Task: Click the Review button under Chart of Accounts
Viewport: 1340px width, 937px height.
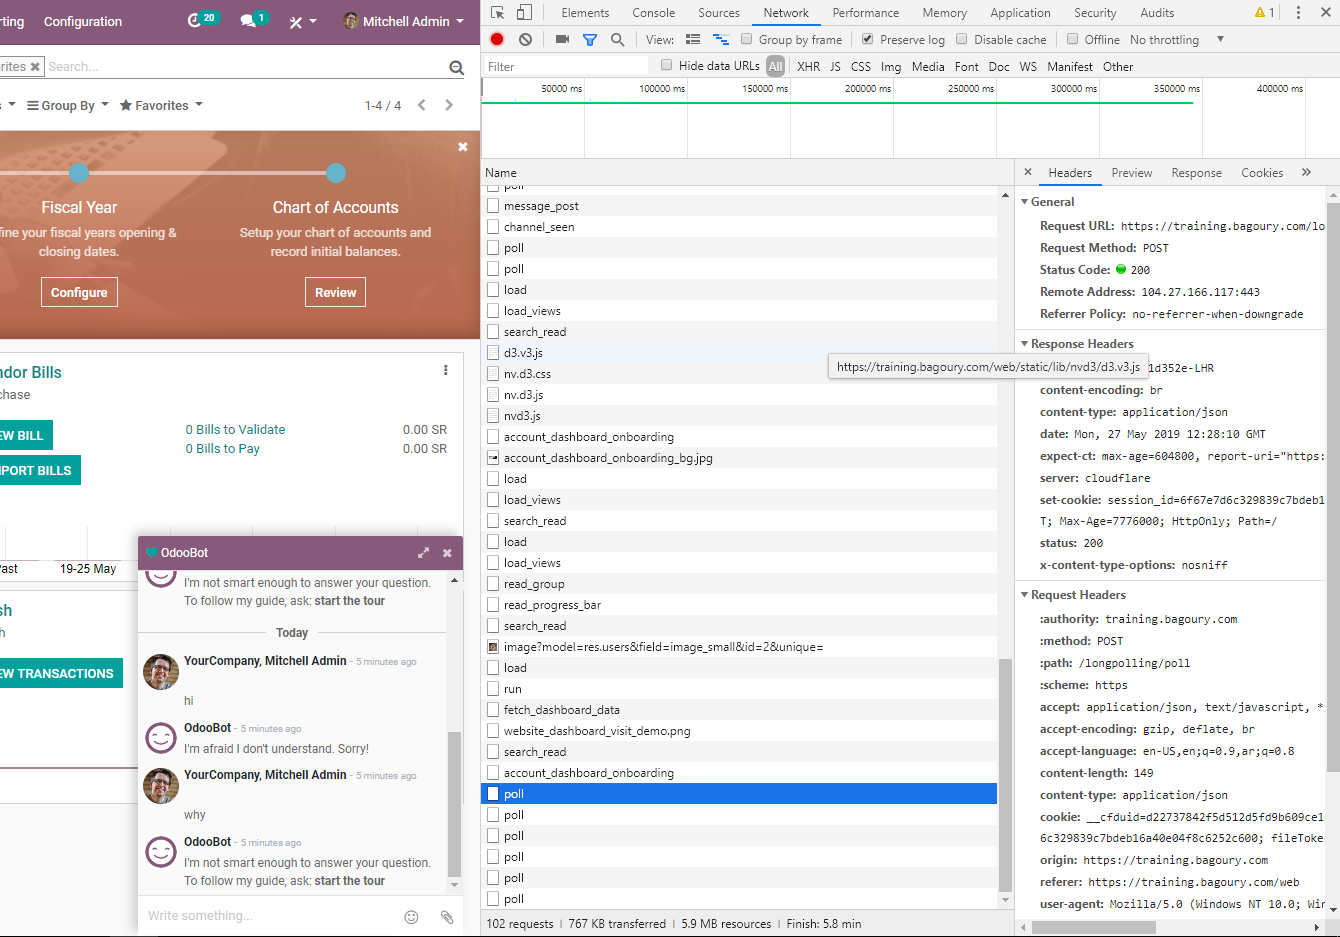Action: point(335,291)
